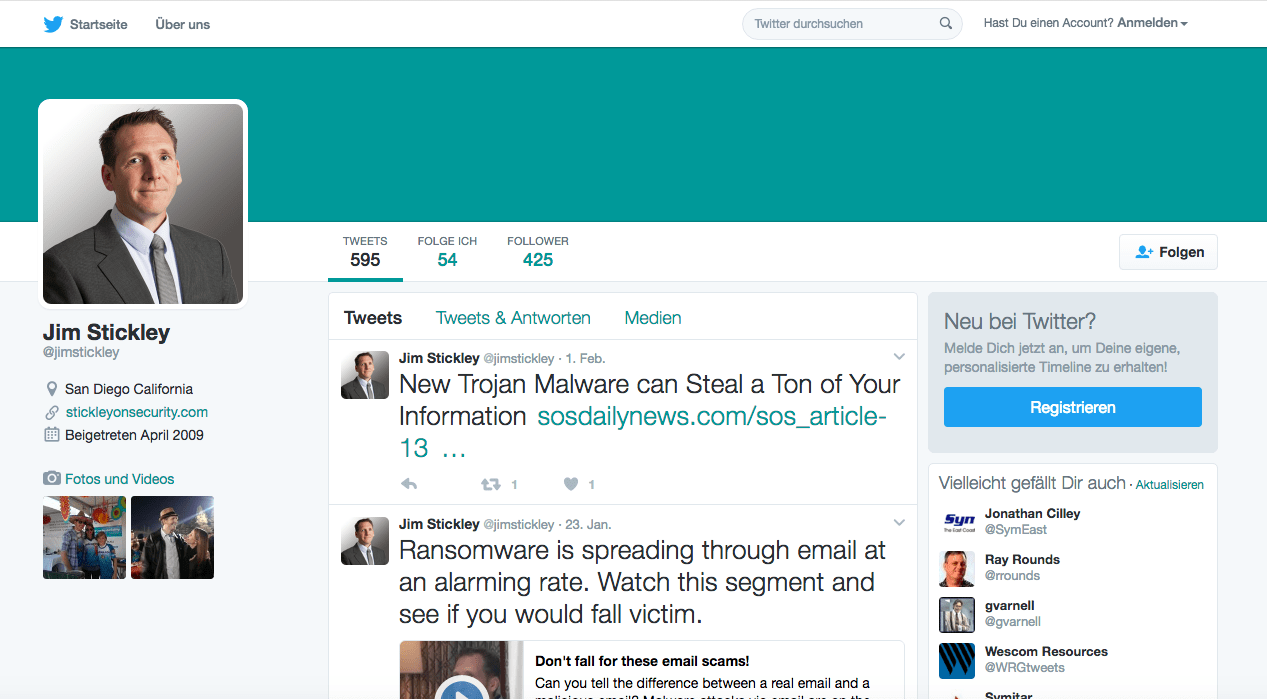
Task: Switch to the Tweets tab
Action: [373, 318]
